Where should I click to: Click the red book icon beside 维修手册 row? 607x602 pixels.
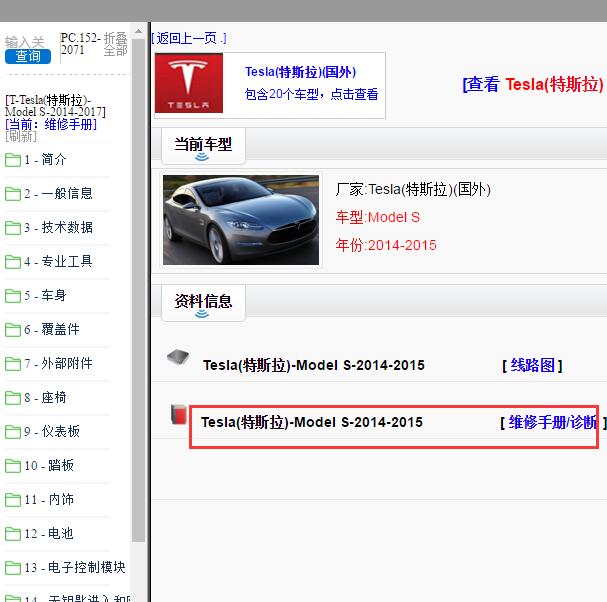click(178, 414)
